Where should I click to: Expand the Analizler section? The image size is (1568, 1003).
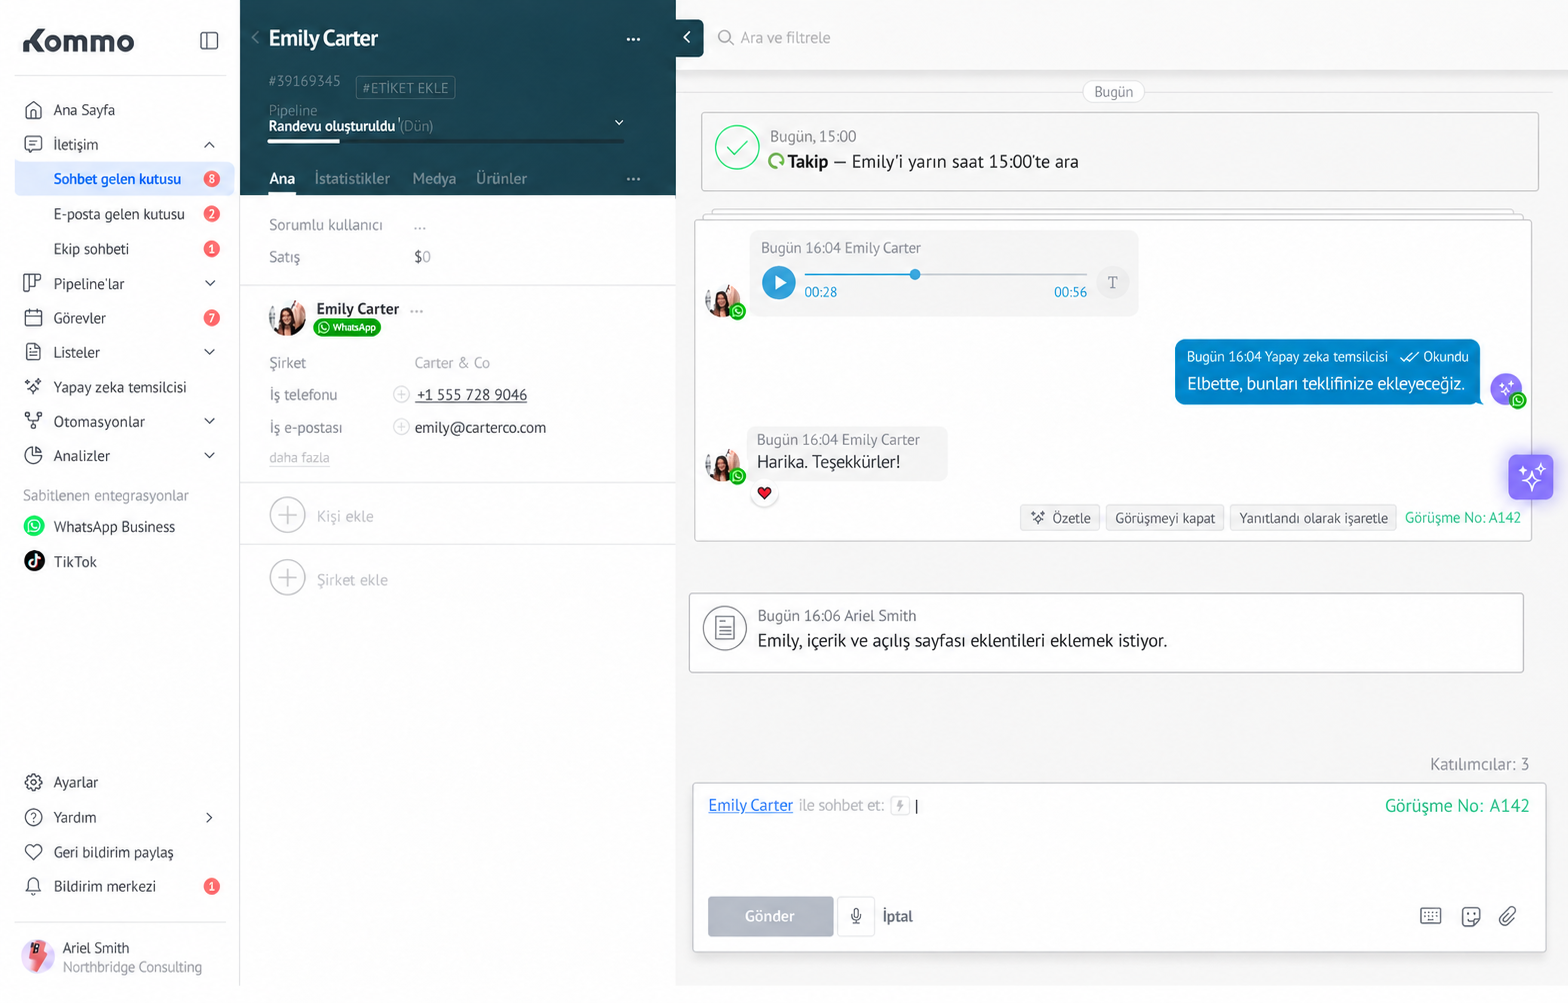pyautogui.click(x=209, y=456)
